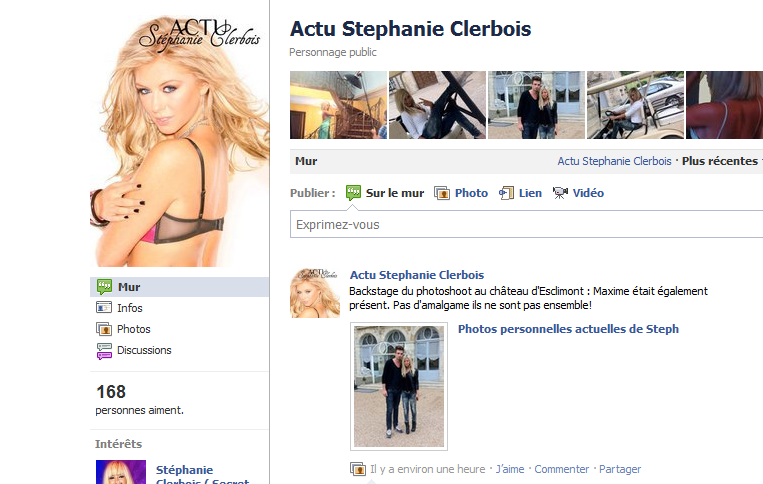This screenshot has width=763, height=484.
Task: Click the Intérêts interest page thumbnail
Action: [121, 472]
